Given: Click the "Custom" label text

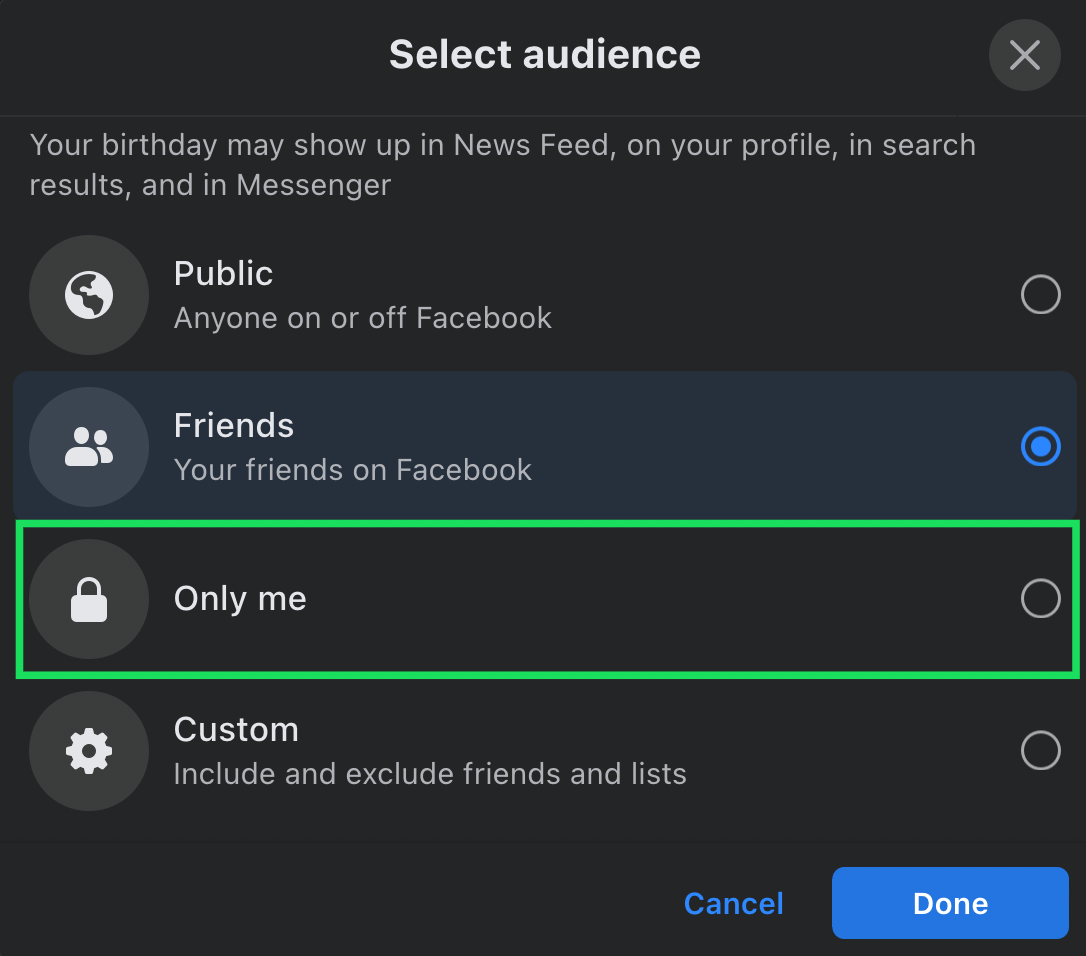Looking at the screenshot, I should [x=236, y=729].
